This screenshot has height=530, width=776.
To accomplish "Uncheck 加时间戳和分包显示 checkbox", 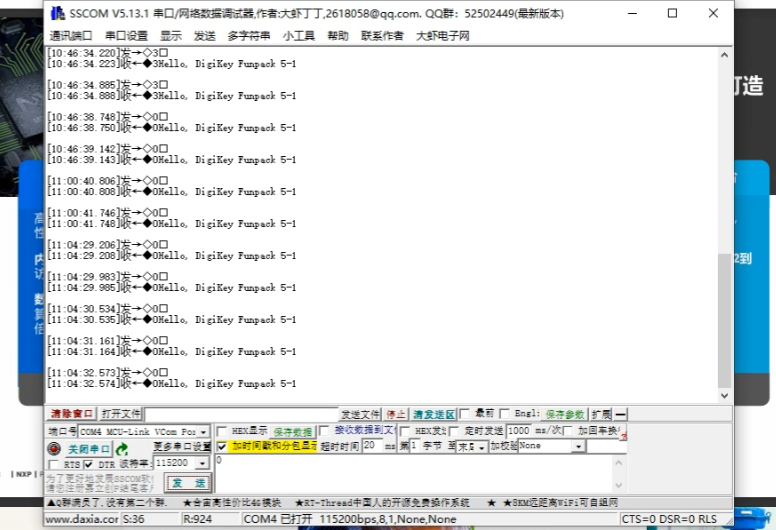I will coord(222,446).
